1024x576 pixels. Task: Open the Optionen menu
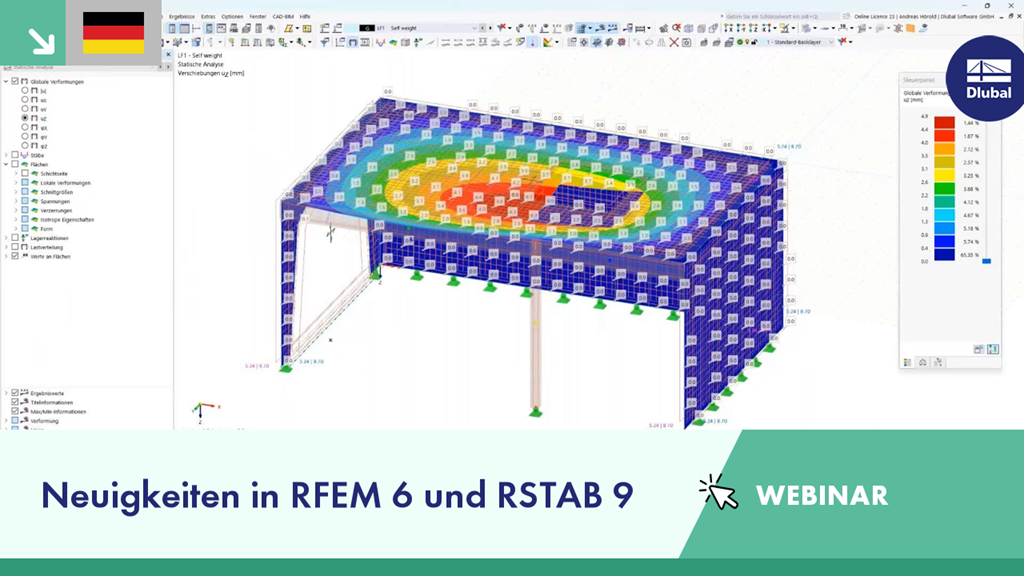tap(232, 16)
